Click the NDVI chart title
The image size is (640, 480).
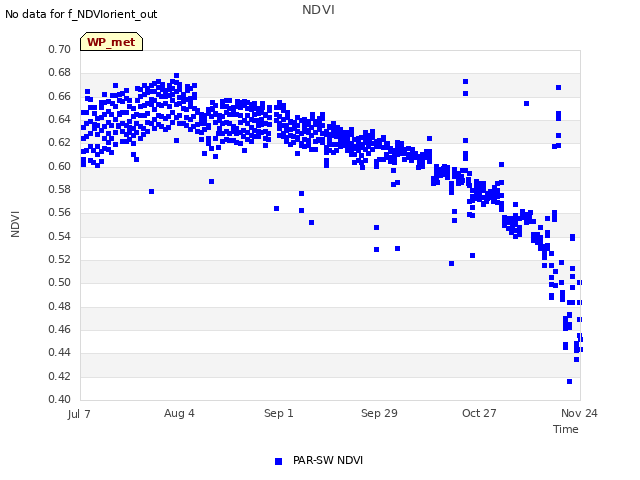318,9
